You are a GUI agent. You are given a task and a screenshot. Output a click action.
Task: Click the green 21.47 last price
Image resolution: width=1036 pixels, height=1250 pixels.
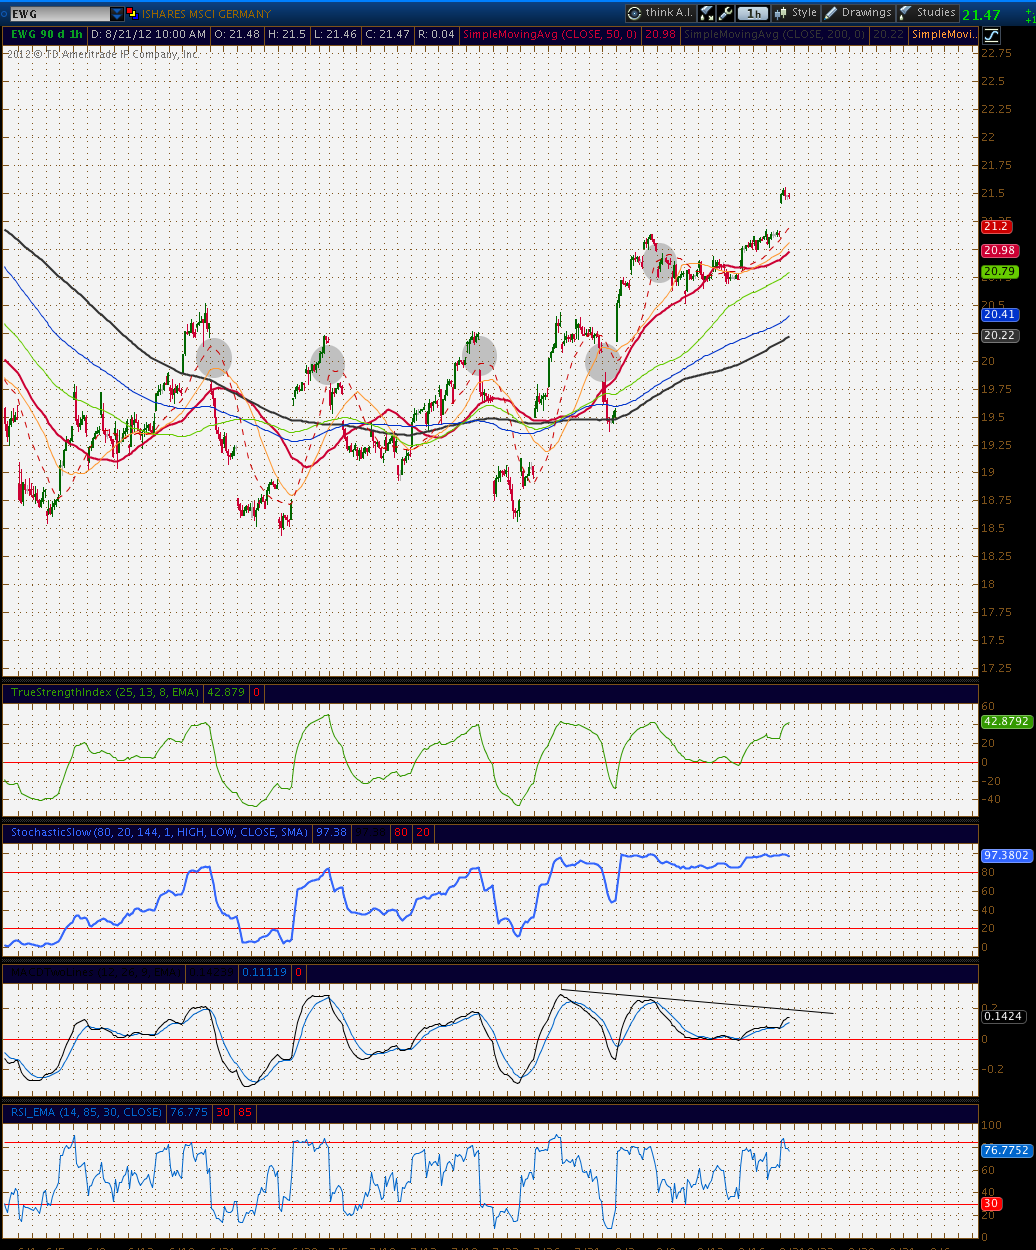point(981,14)
